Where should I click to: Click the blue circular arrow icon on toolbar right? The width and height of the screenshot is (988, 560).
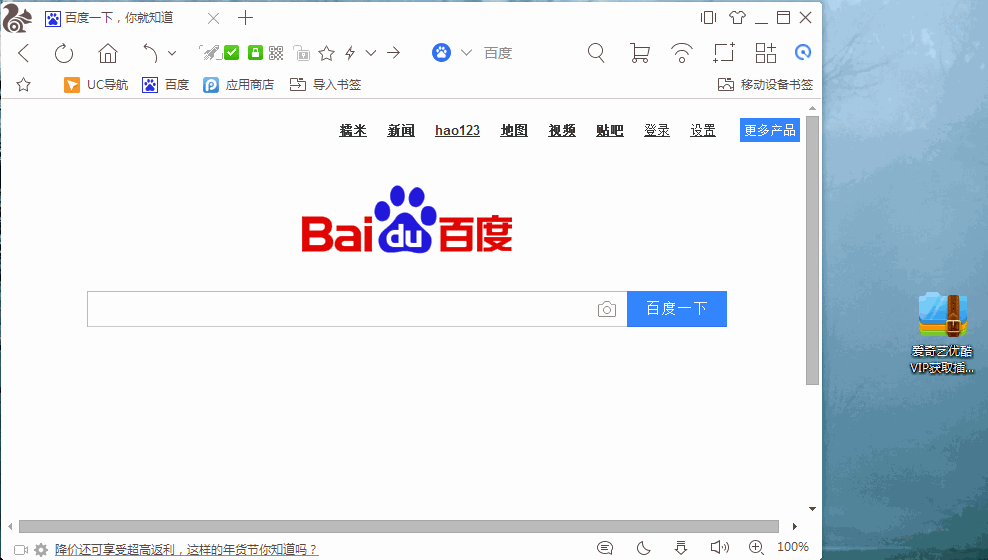[x=803, y=52]
